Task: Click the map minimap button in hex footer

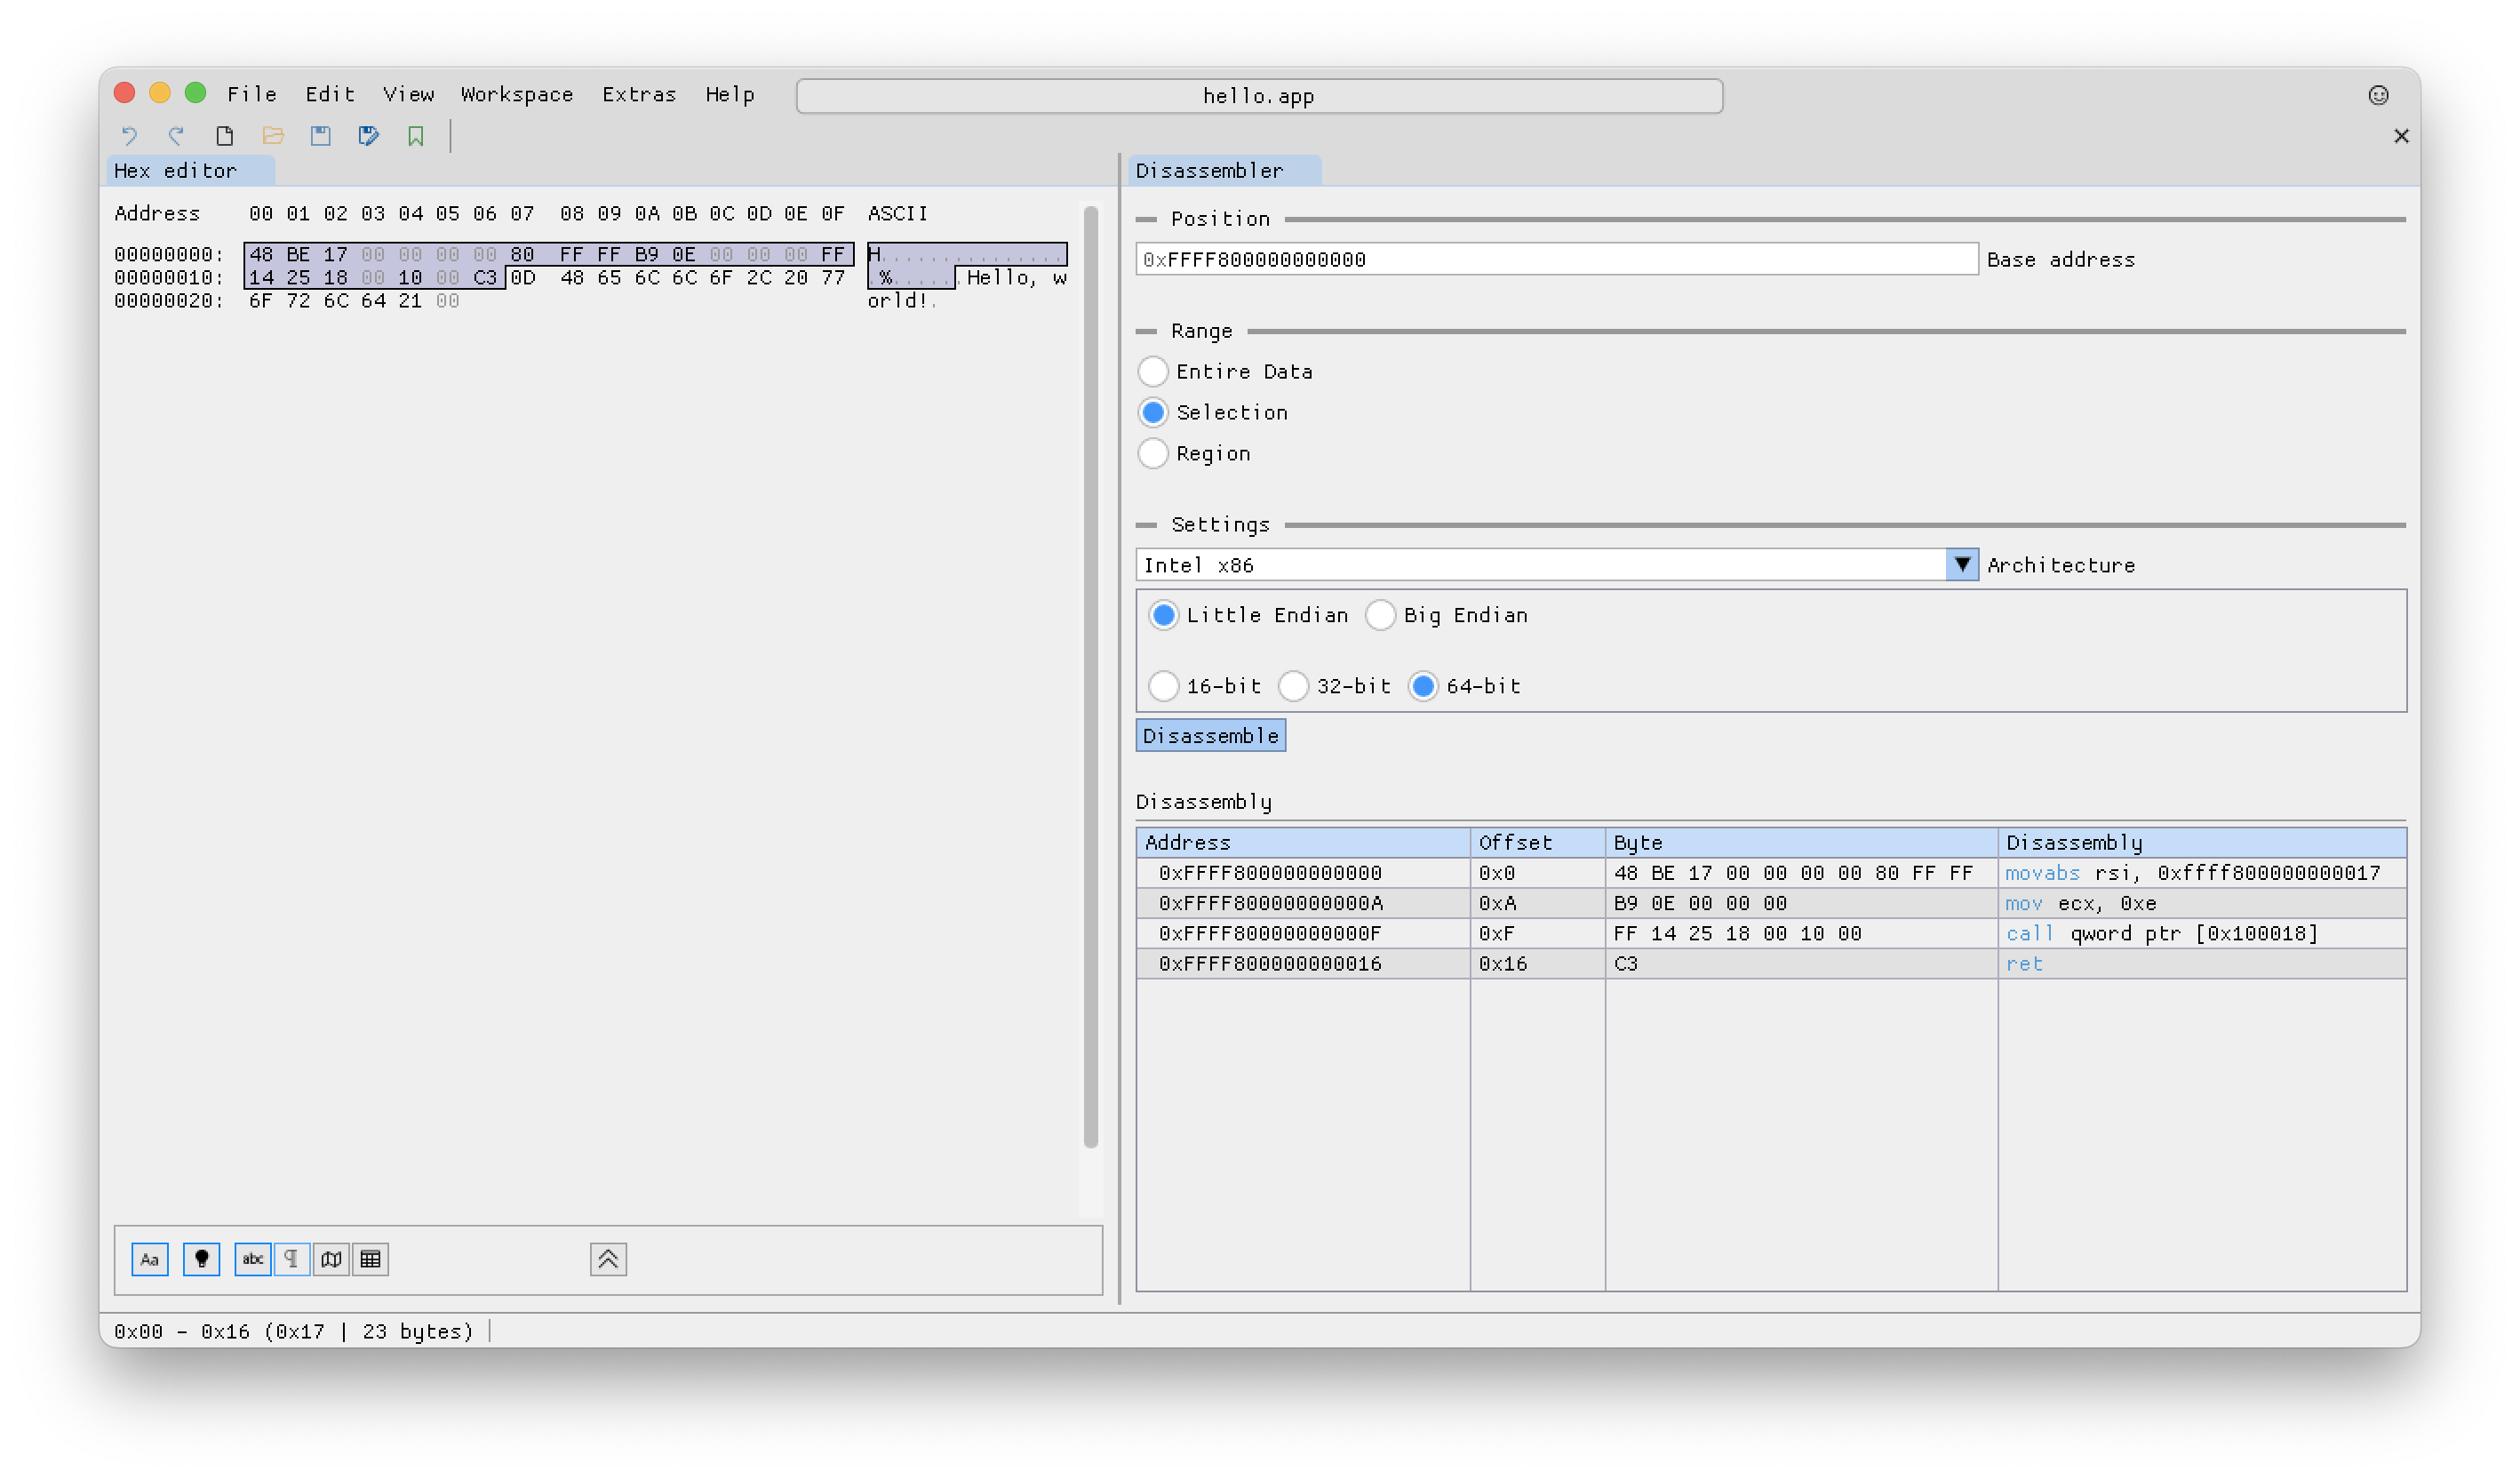Action: [331, 1260]
